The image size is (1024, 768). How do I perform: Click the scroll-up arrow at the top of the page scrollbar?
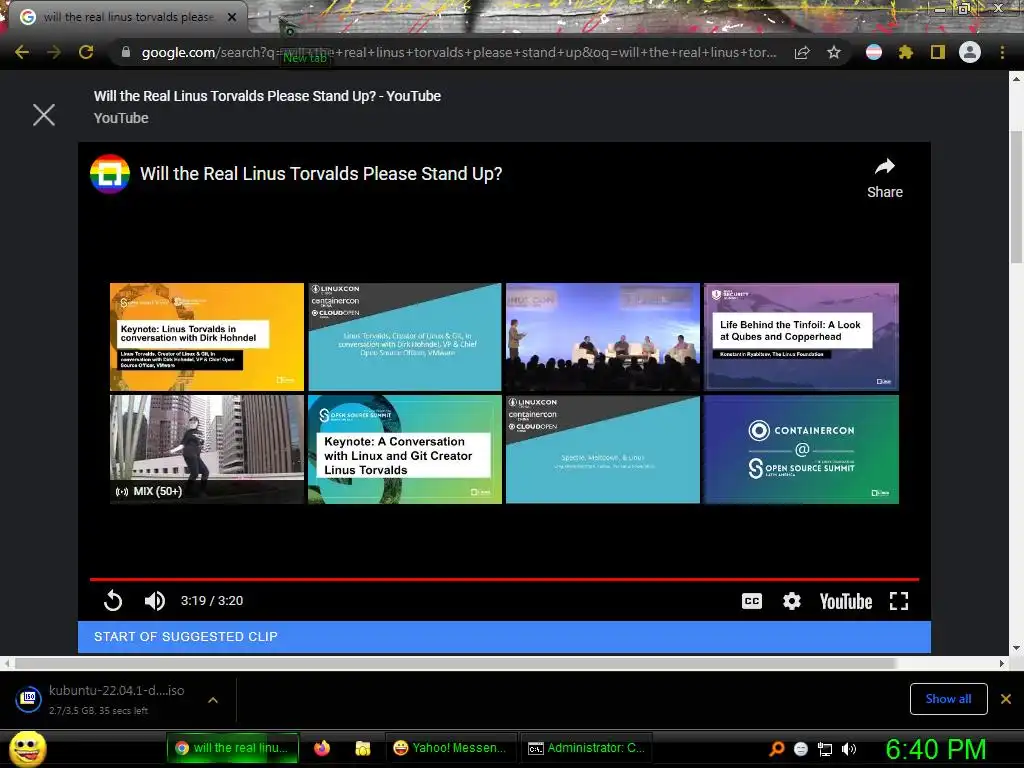click(1016, 79)
